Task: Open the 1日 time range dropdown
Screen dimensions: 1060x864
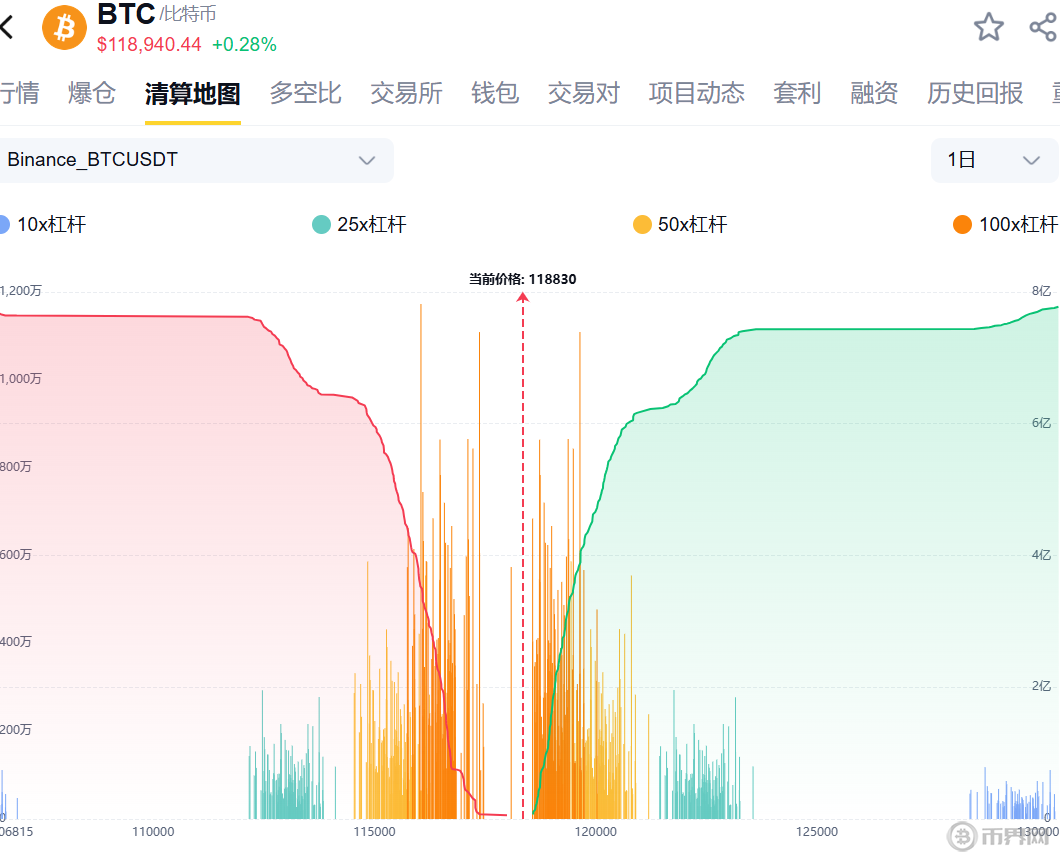Action: [x=994, y=160]
